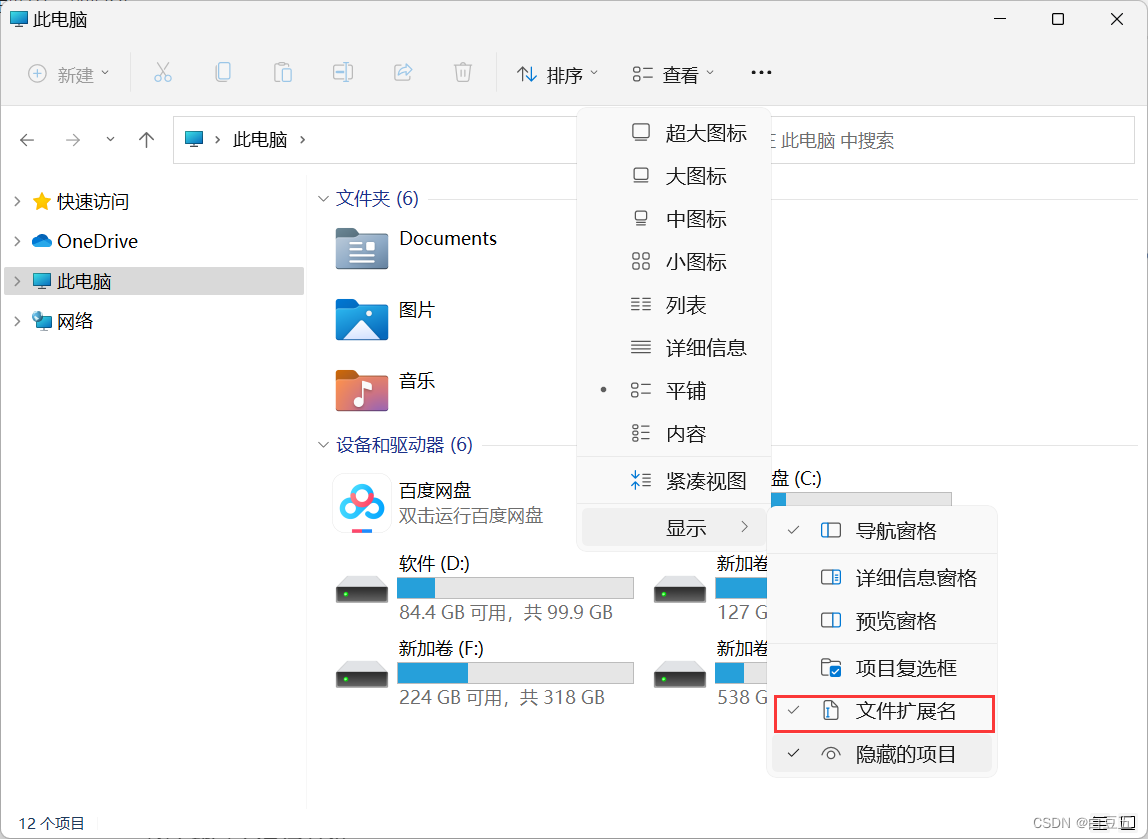This screenshot has height=839, width=1148.
Task: Click the 网络 network icon in sidebar
Action: pos(42,321)
